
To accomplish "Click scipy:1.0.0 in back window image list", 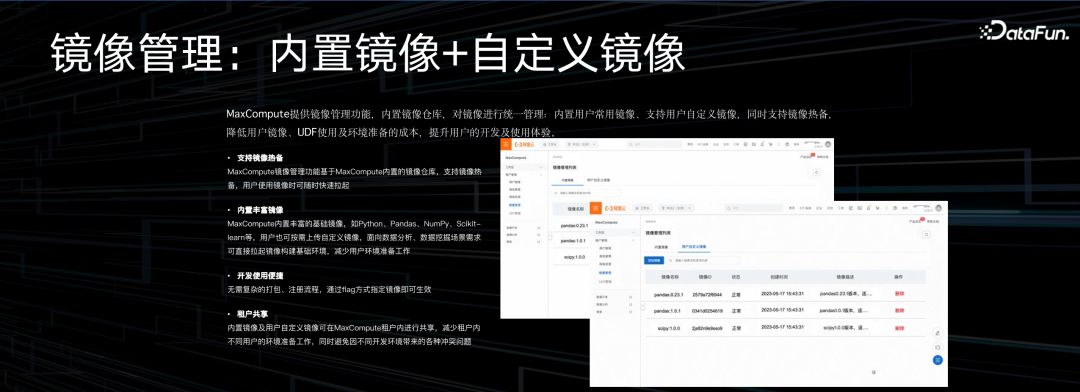I will point(574,257).
